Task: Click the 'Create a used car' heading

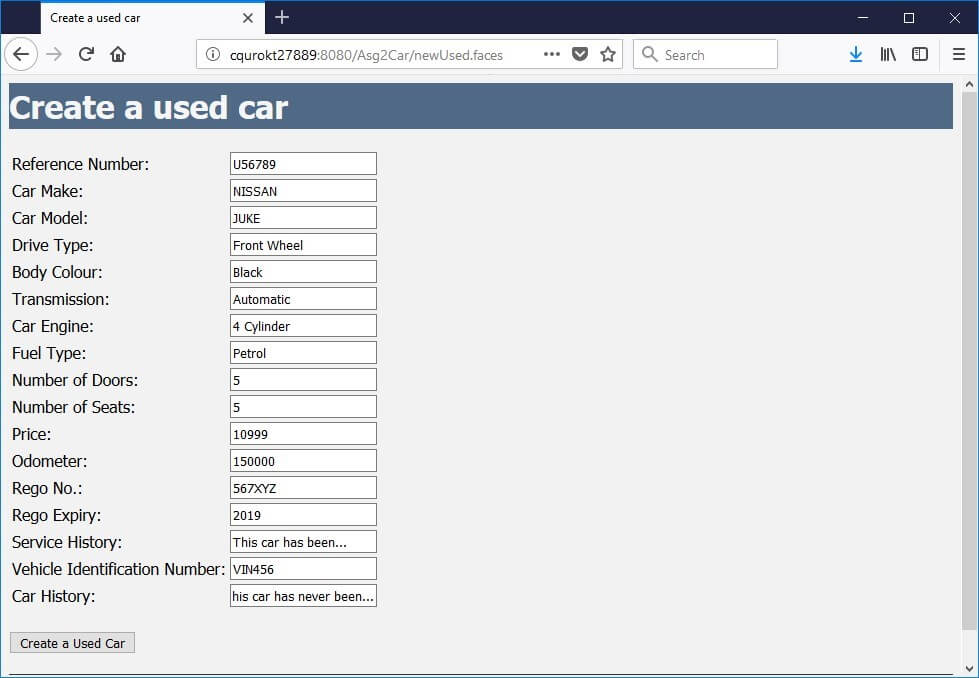Action: tap(149, 107)
